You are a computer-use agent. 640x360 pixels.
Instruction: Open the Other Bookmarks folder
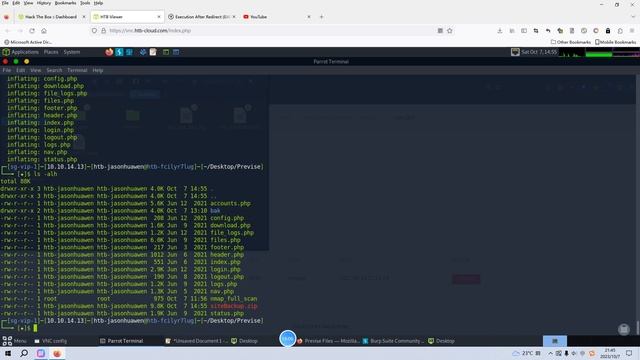(571, 42)
